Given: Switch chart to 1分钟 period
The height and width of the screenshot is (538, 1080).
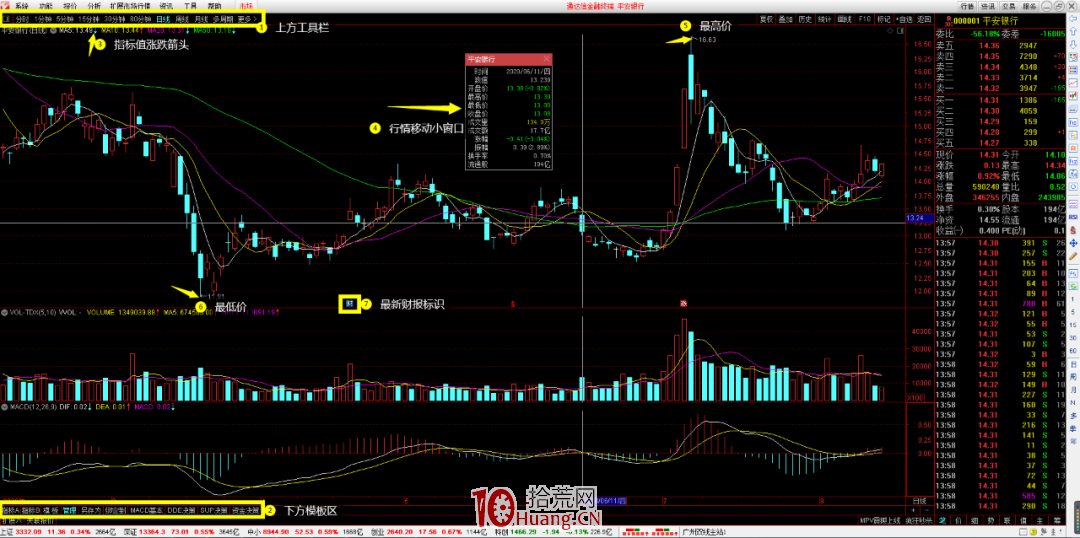Looking at the screenshot, I should (43, 19).
